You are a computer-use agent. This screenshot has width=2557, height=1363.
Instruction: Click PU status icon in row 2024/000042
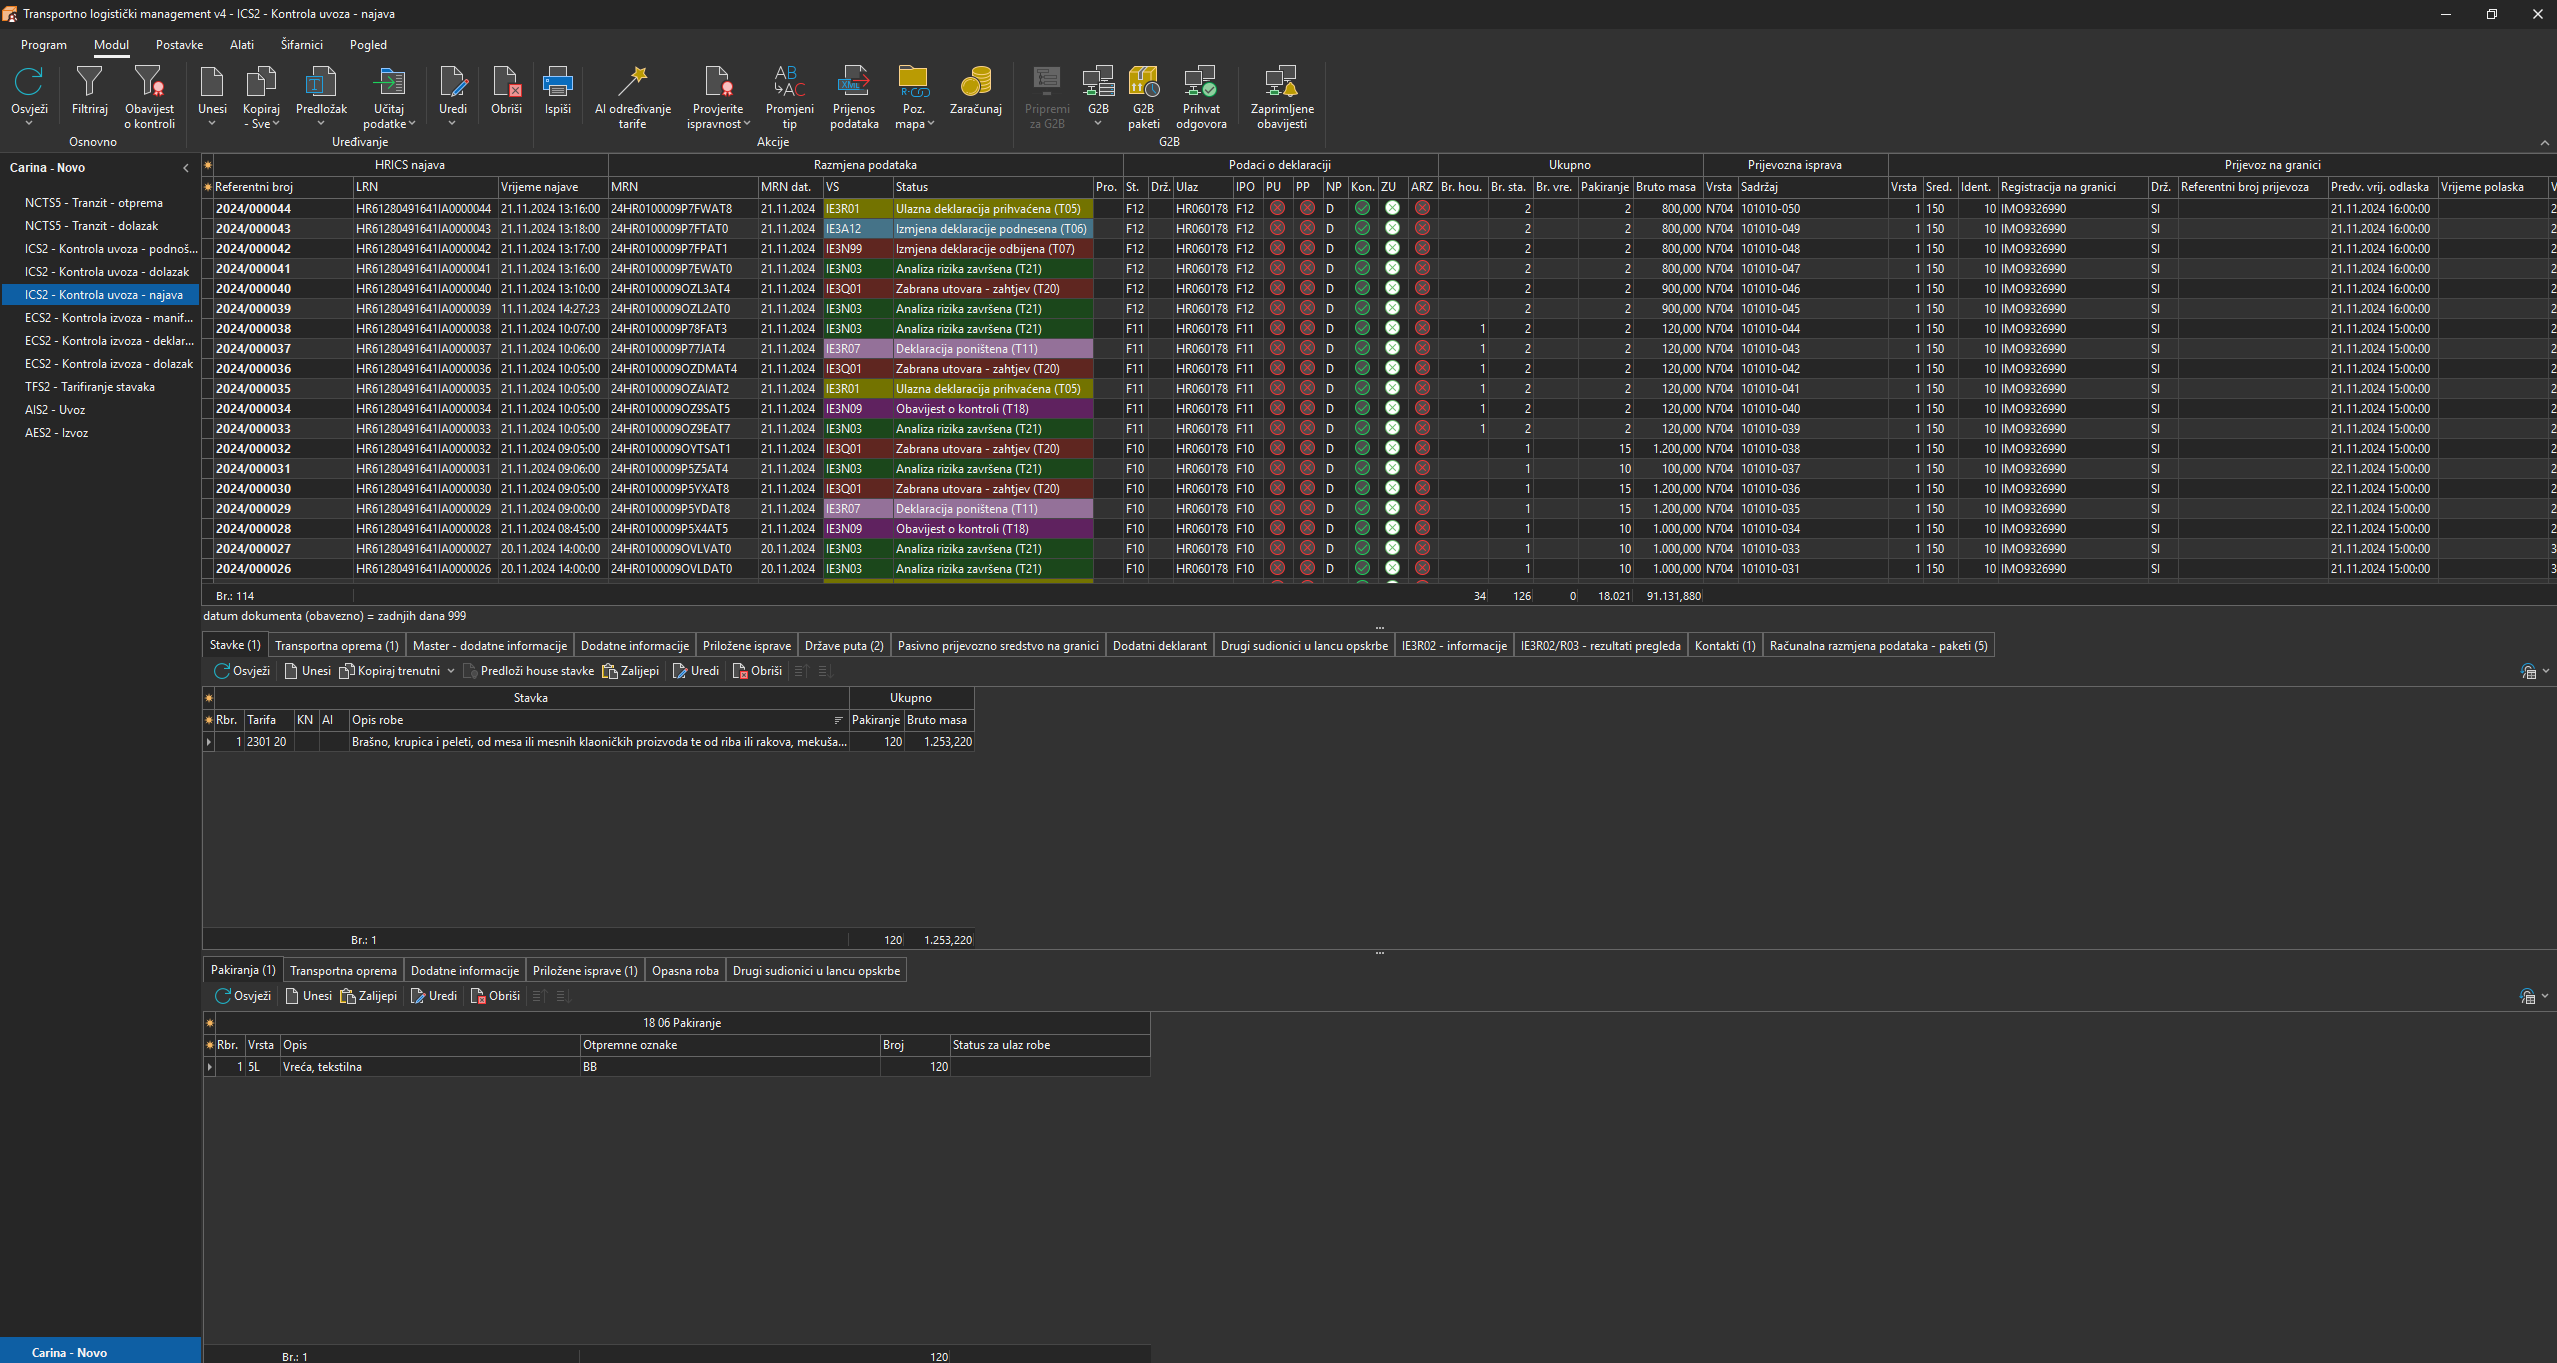(x=1277, y=248)
